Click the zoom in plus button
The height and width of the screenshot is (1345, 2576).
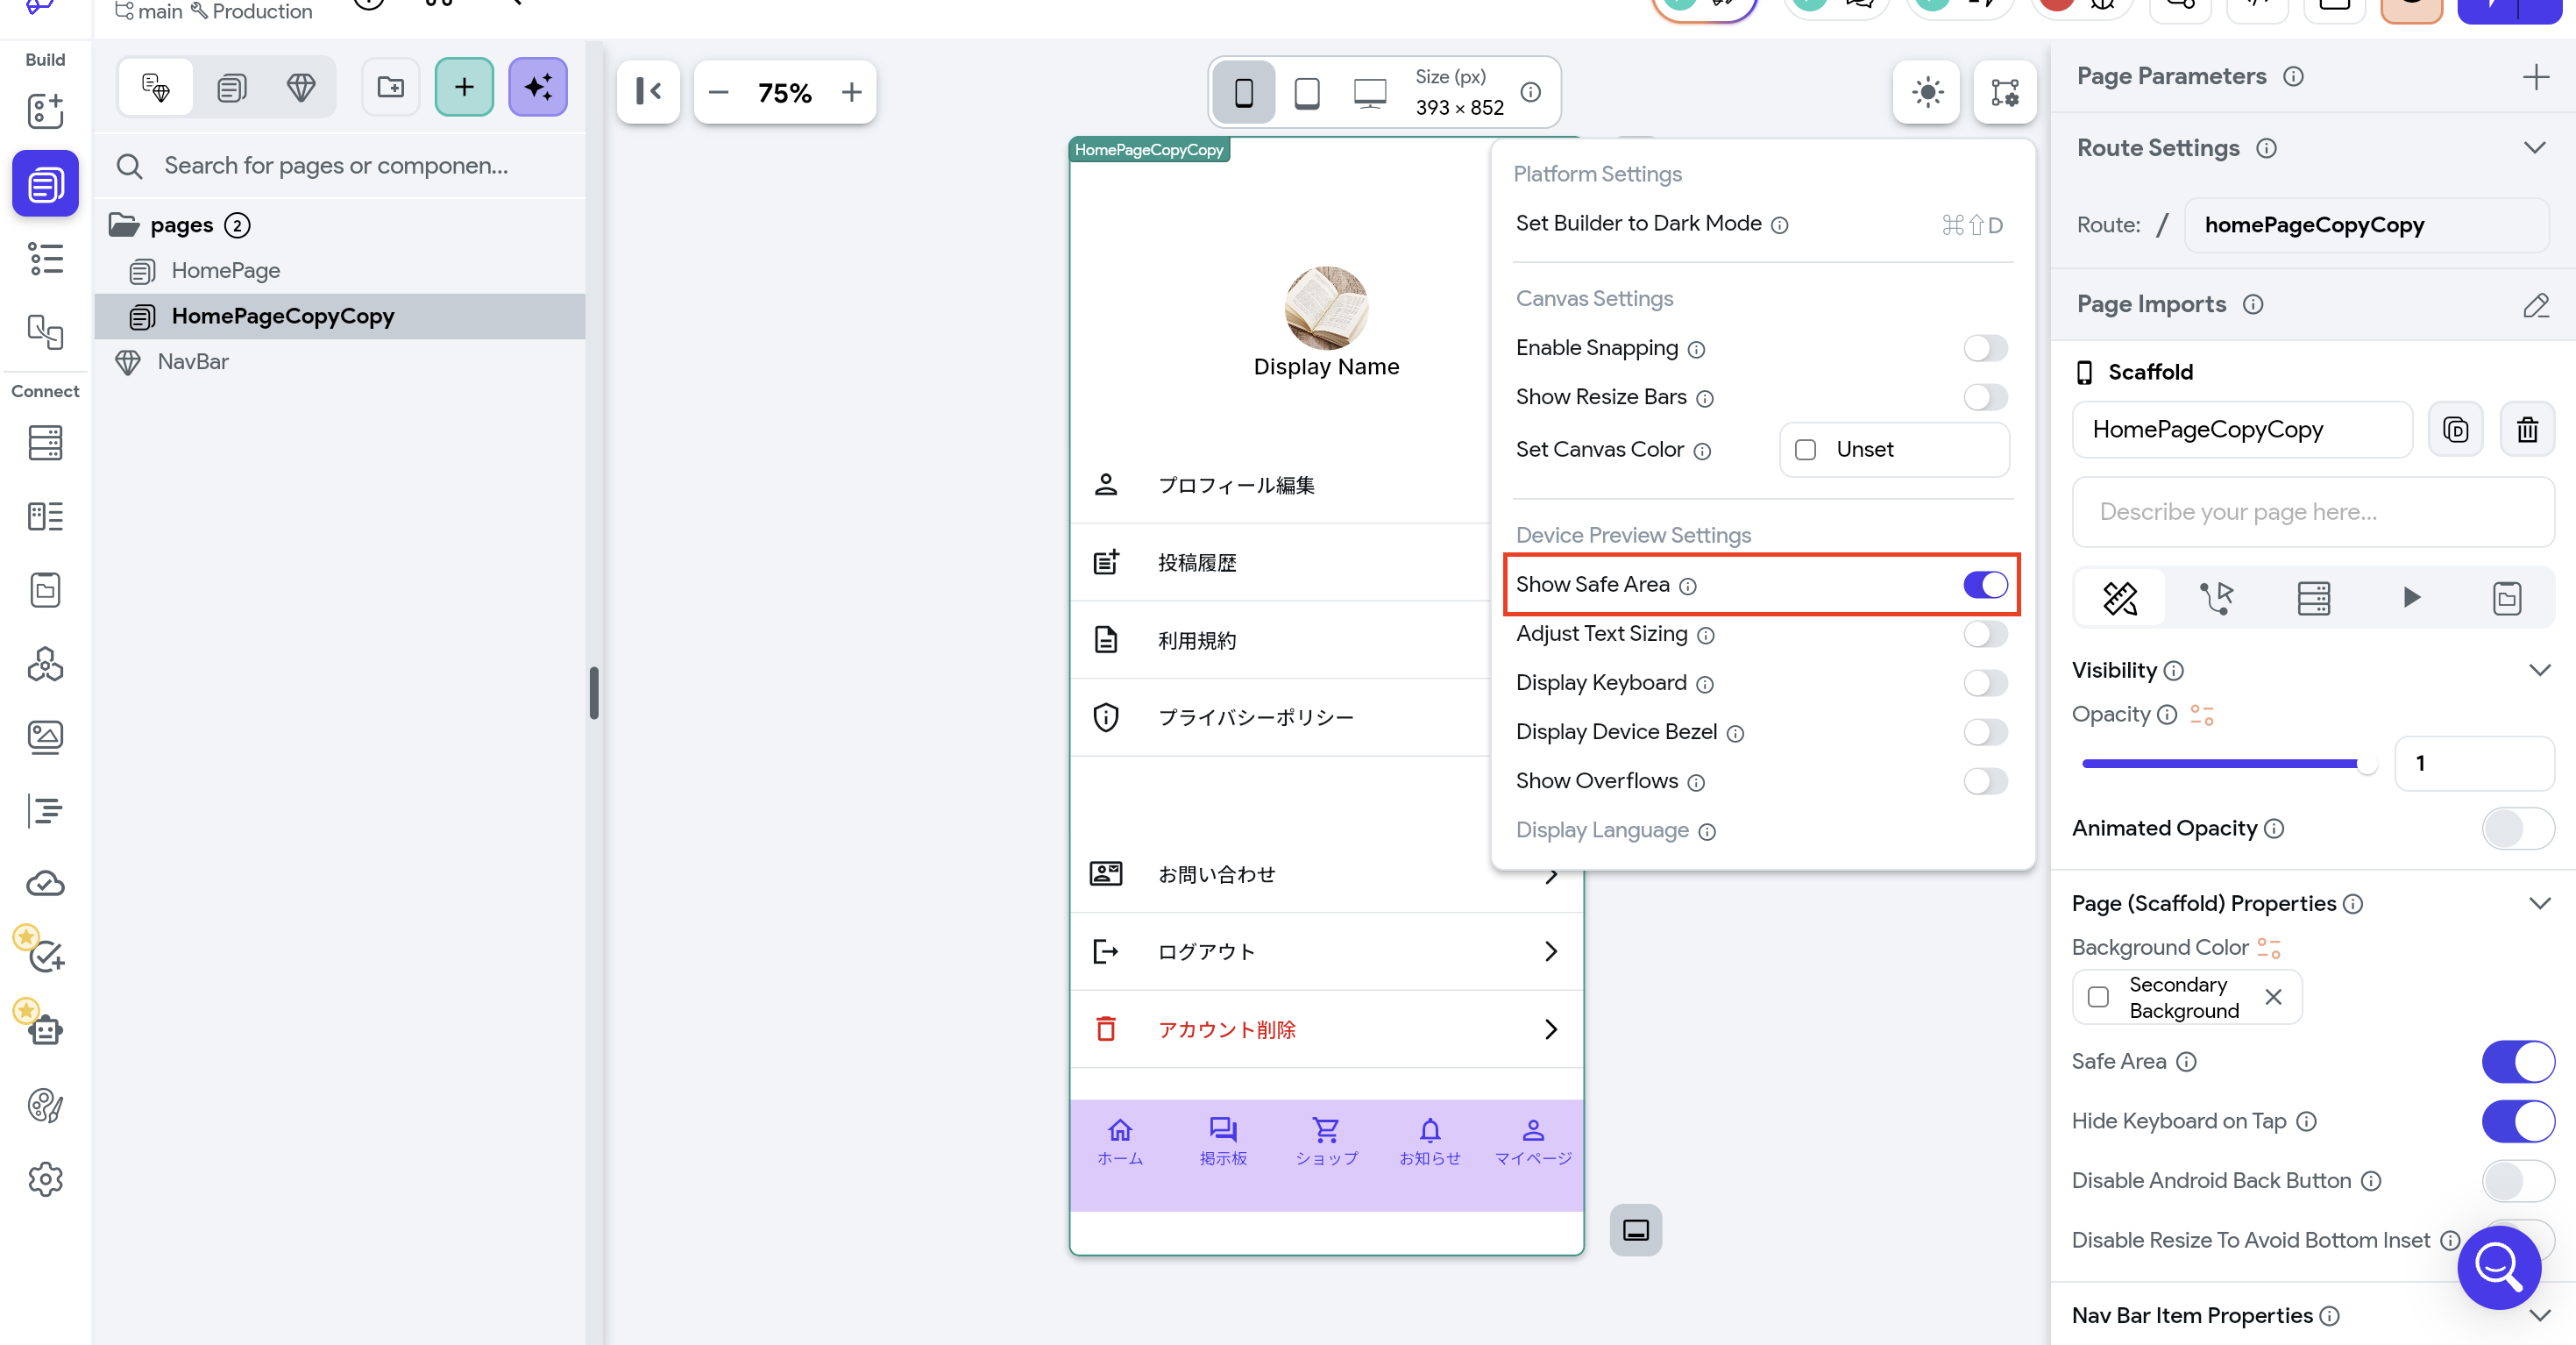[x=851, y=92]
